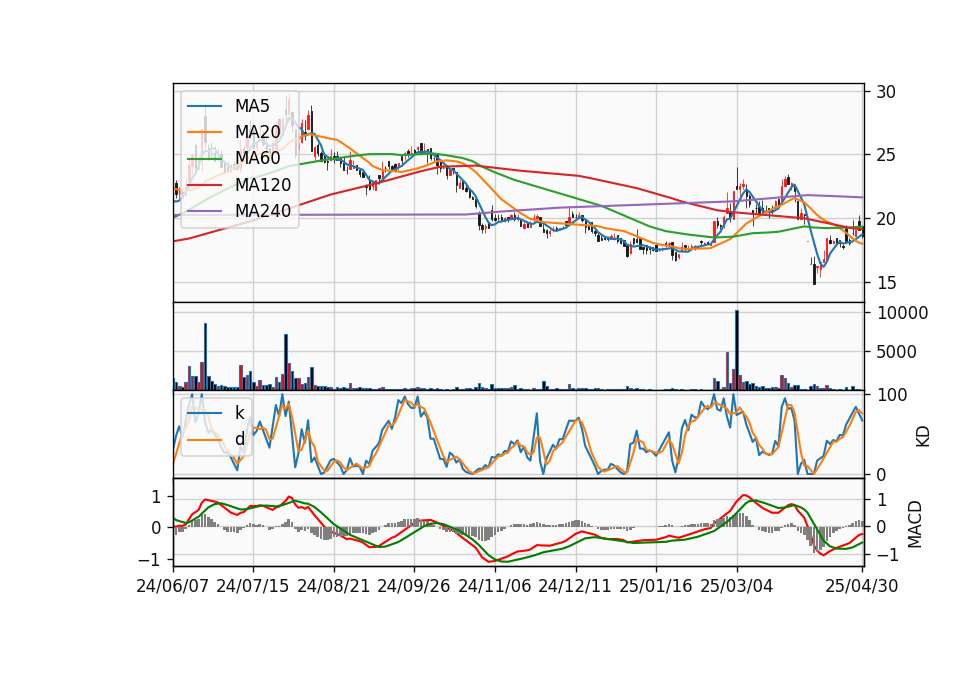This screenshot has height=690, width=960.
Task: Click the price axis value 25
Action: [886, 155]
